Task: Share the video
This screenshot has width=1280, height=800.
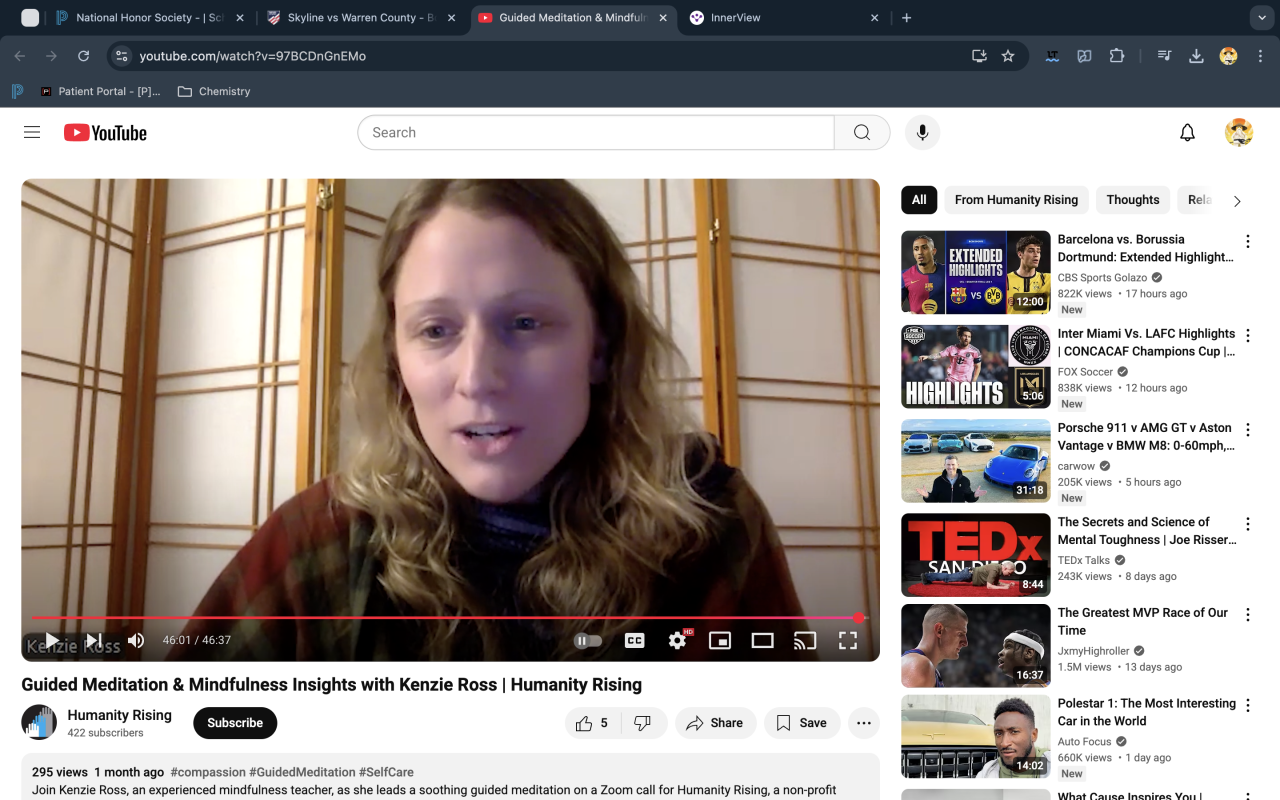Action: pos(715,723)
